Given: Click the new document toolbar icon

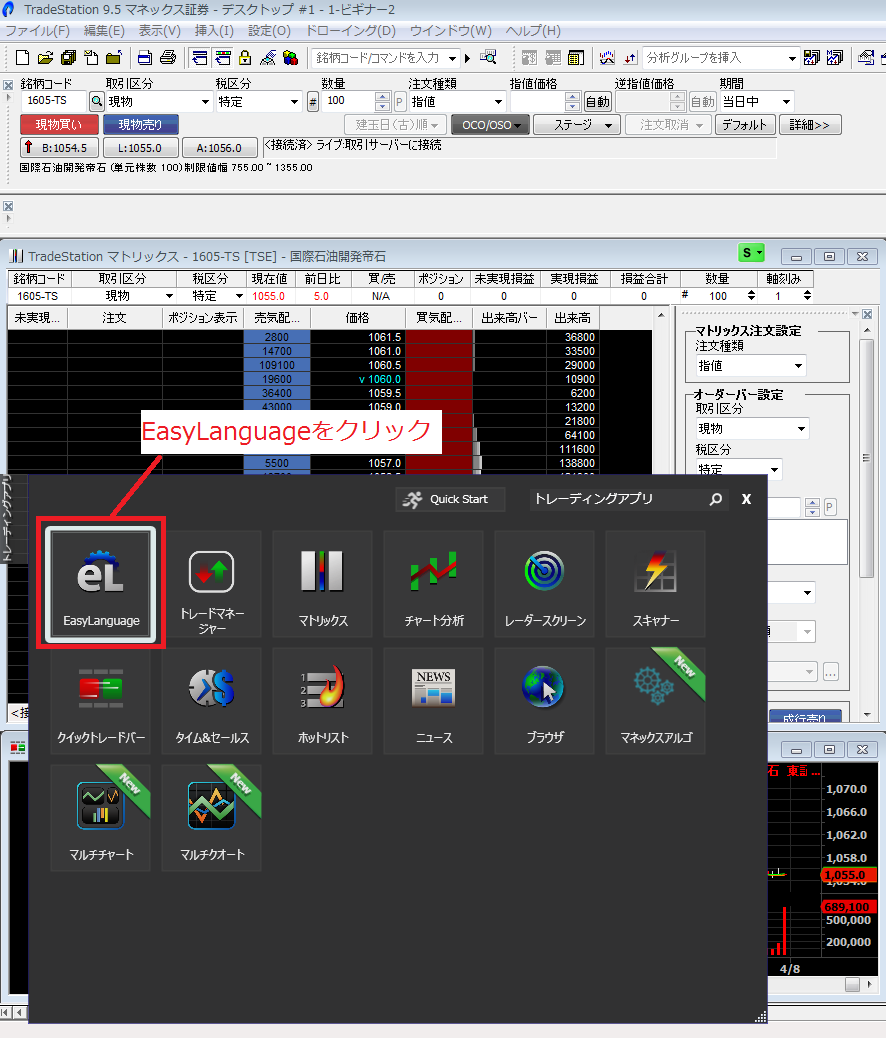Looking at the screenshot, I should (22, 58).
